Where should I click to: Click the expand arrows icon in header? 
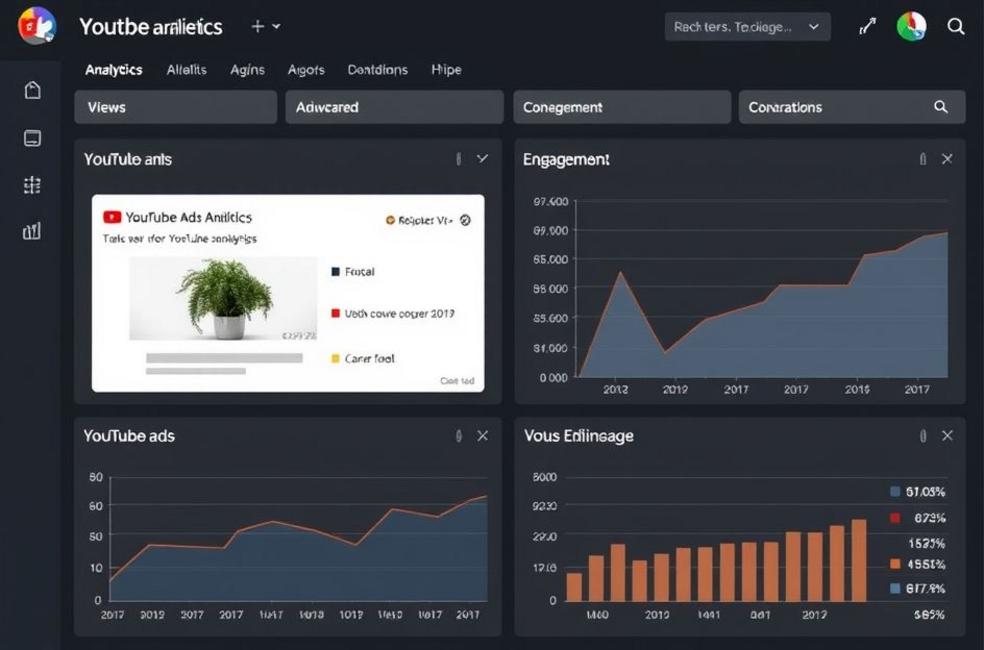[x=867, y=27]
